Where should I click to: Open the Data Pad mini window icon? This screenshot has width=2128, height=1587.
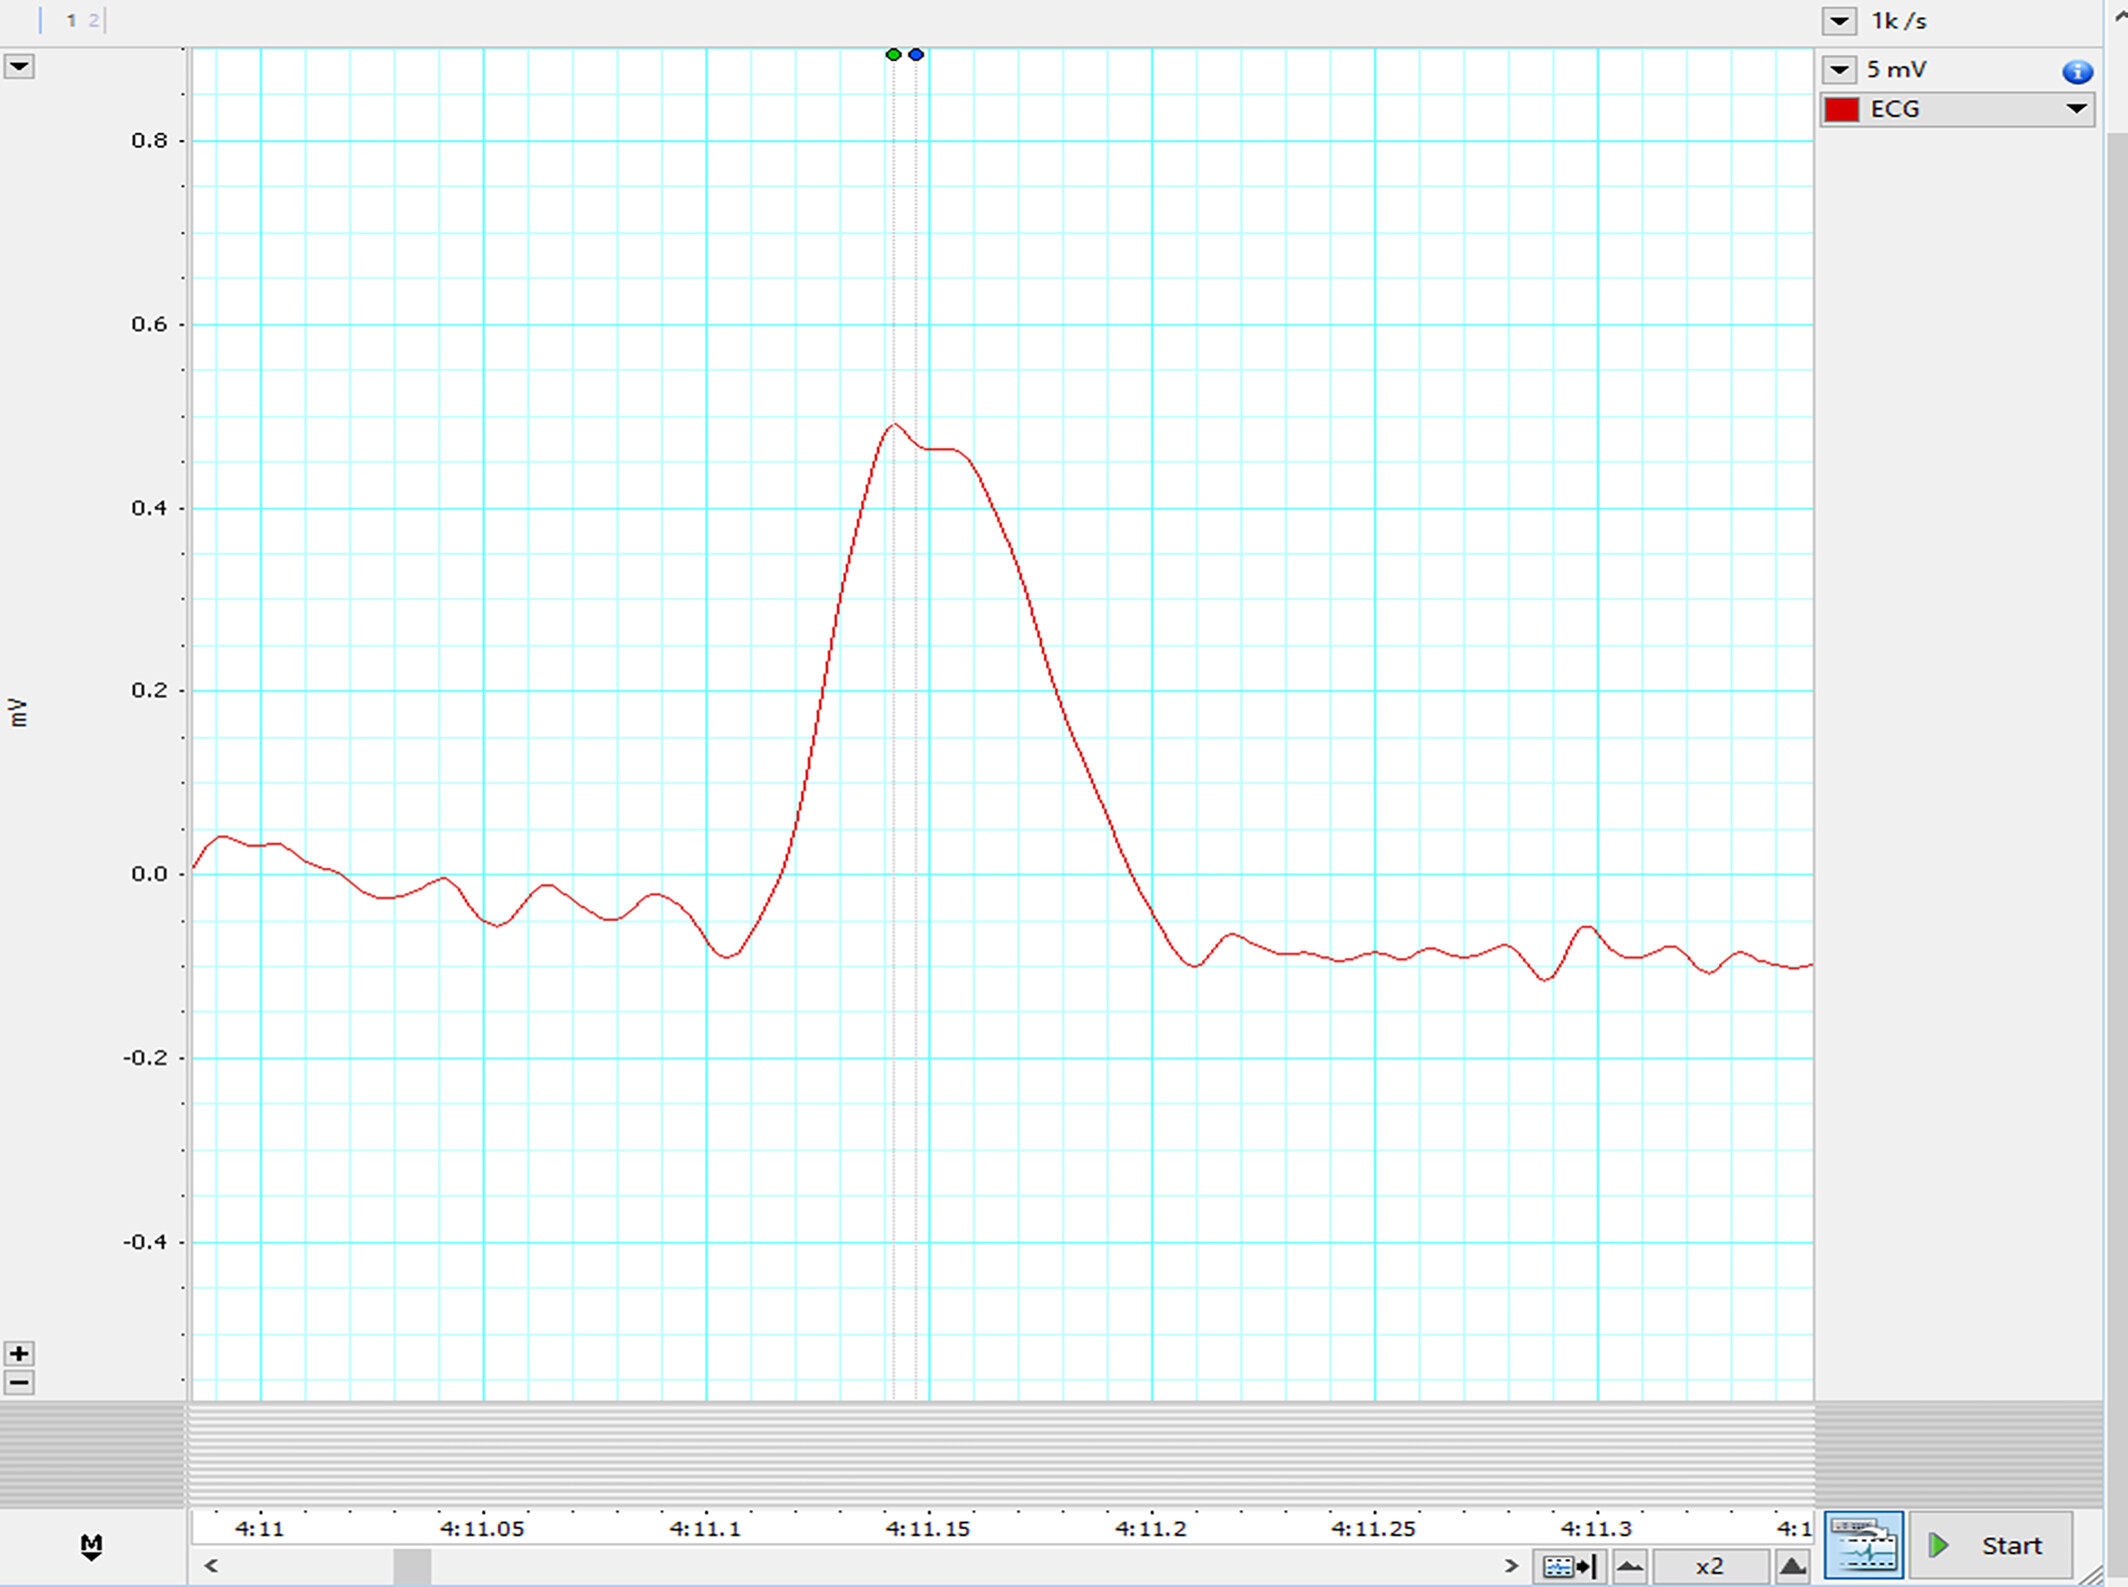(1864, 1545)
